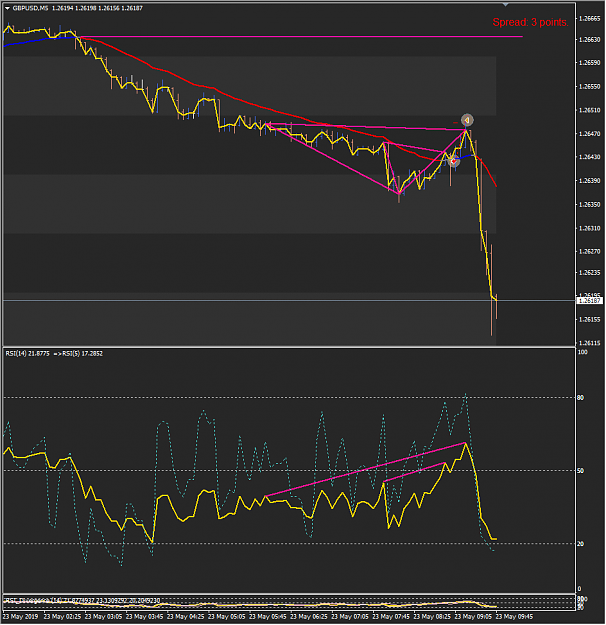The height and width of the screenshot is (625, 606).
Task: Click the RSI 20 level label
Action: pyautogui.click(x=581, y=544)
